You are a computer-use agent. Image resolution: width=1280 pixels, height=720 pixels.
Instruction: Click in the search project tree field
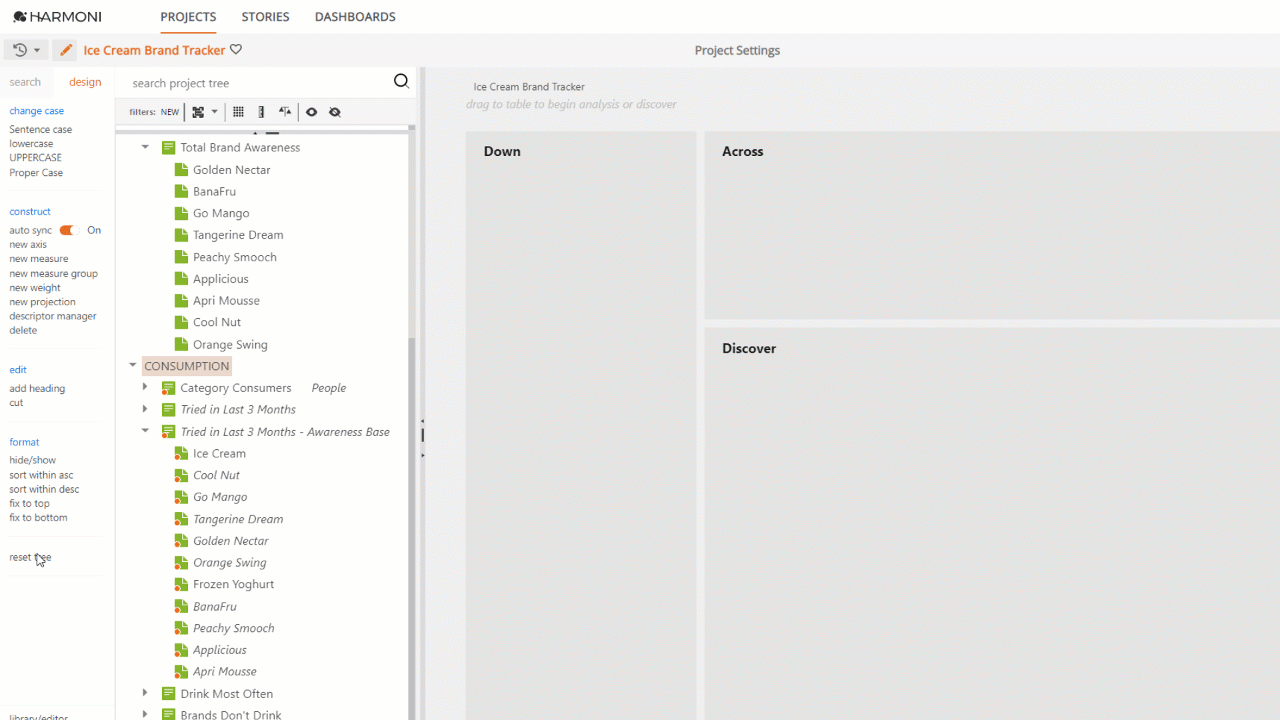coord(260,83)
